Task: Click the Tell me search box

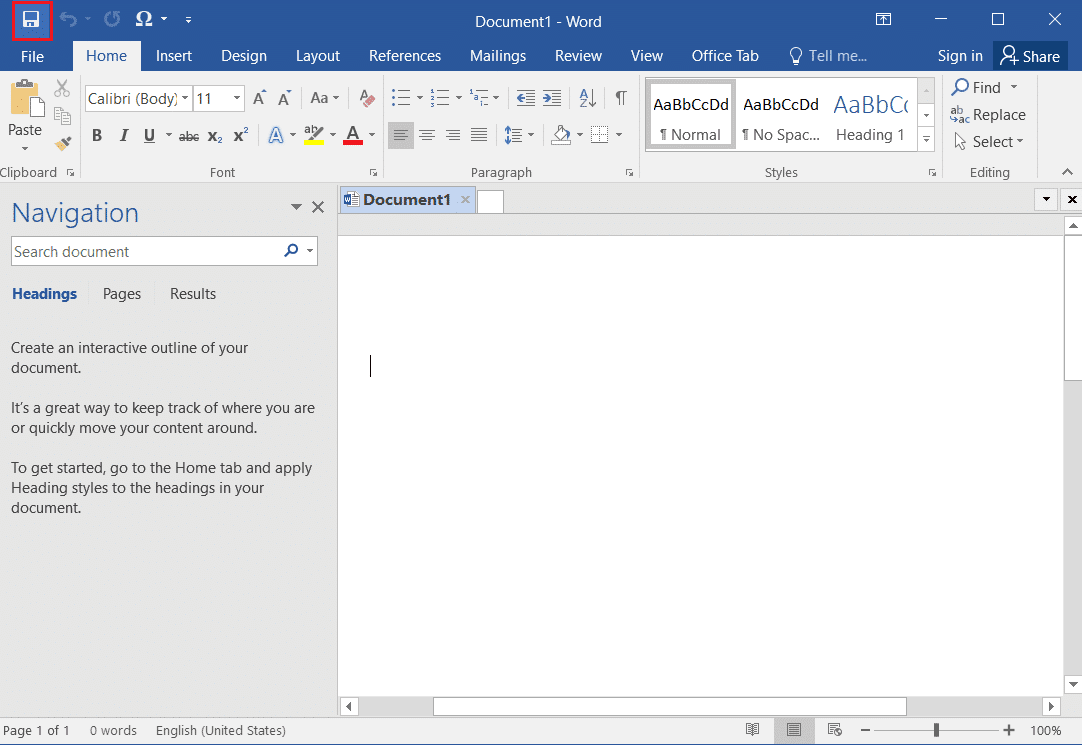Action: pyautogui.click(x=829, y=56)
